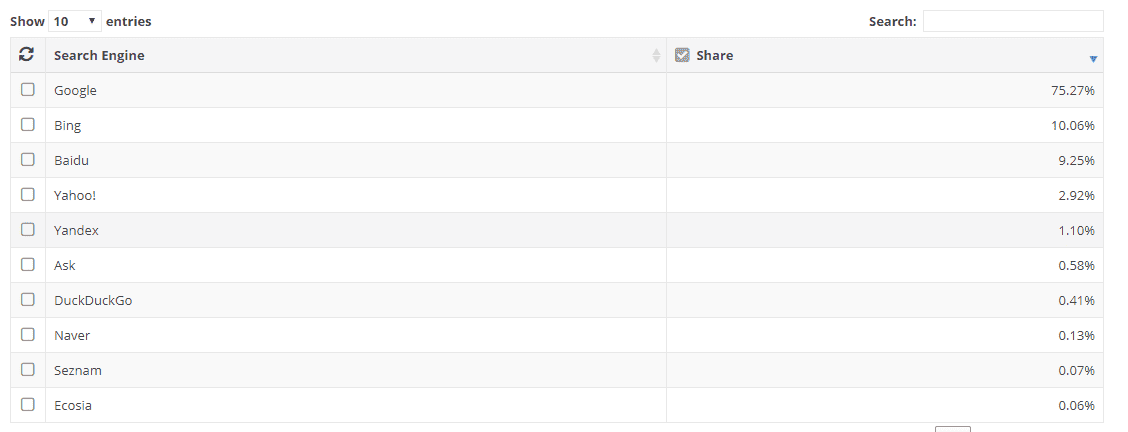This screenshot has height=432, width=1128.
Task: Click into the Search input field
Action: [1013, 21]
